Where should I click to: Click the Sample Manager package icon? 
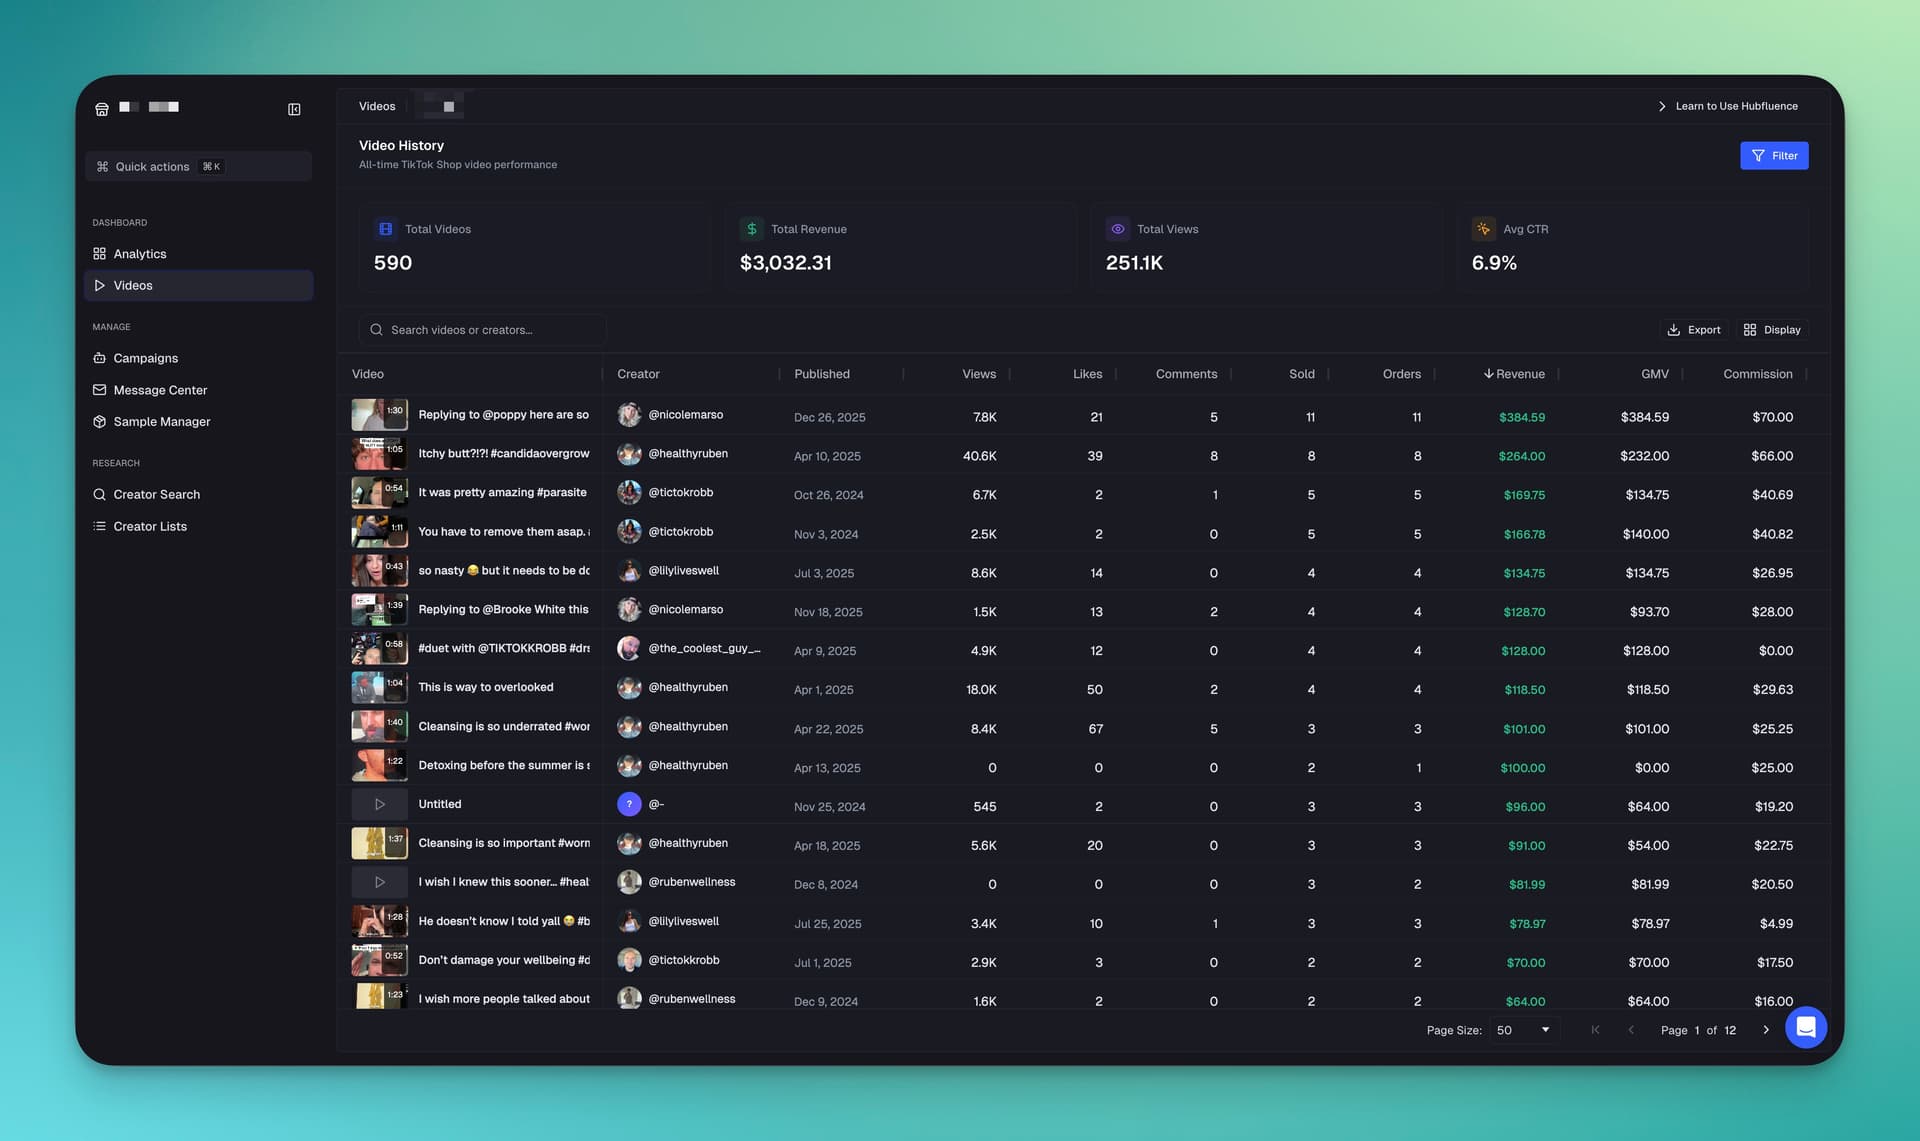coord(99,421)
